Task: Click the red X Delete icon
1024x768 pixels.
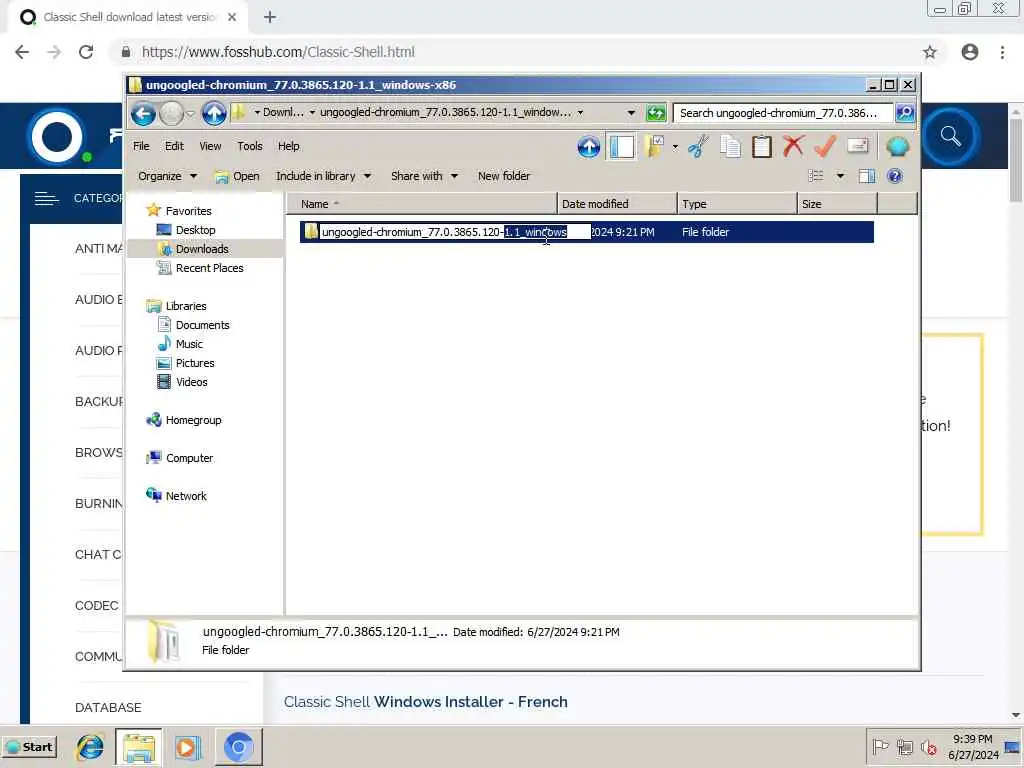Action: (x=793, y=146)
